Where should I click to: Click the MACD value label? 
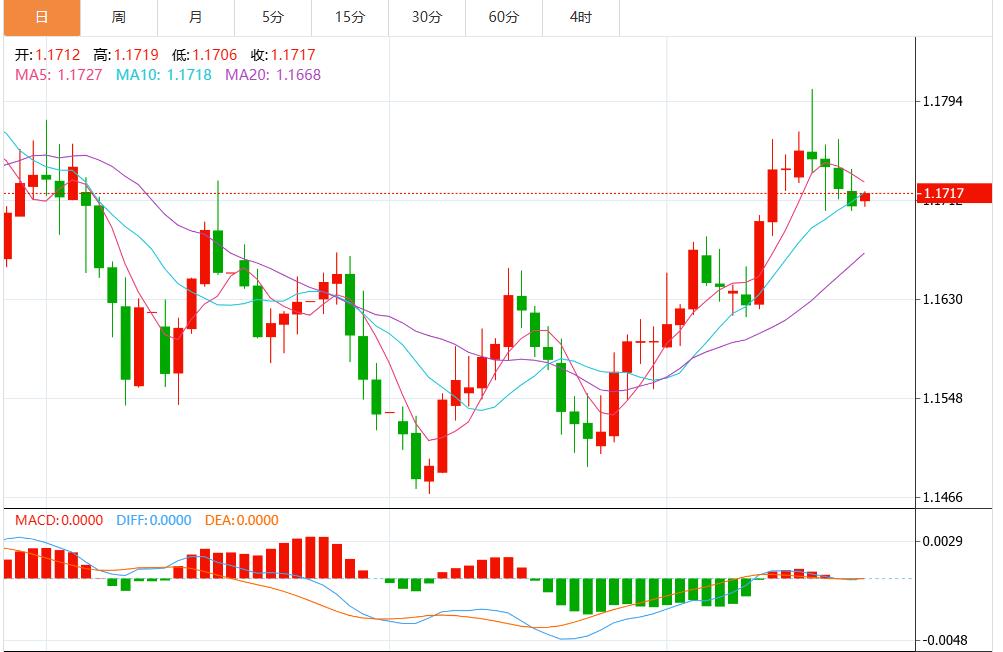pos(58,520)
